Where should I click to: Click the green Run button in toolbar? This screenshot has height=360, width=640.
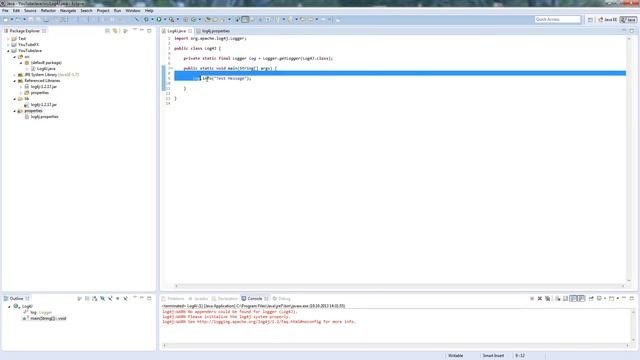(x=159, y=20)
